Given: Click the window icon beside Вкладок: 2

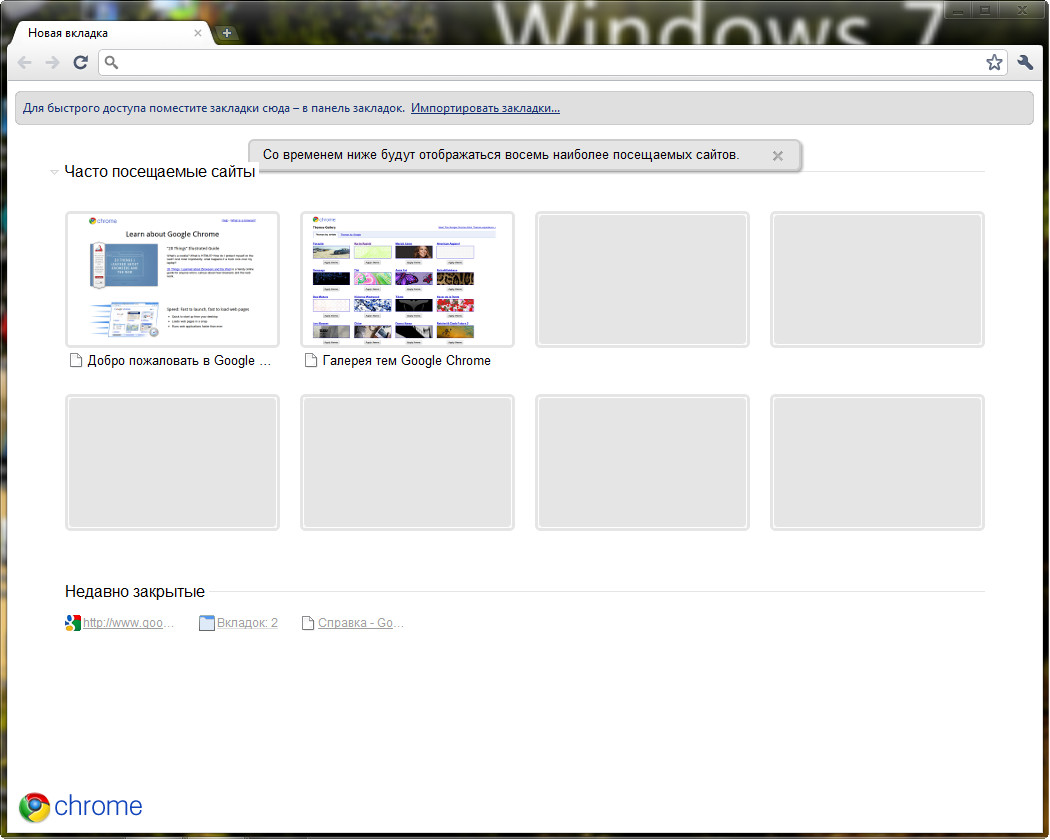Looking at the screenshot, I should [207, 623].
